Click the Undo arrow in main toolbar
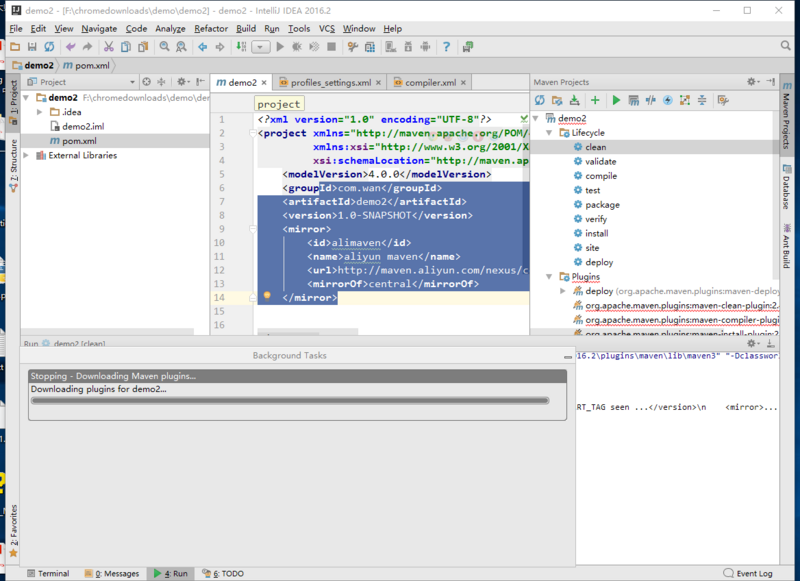 coord(70,47)
